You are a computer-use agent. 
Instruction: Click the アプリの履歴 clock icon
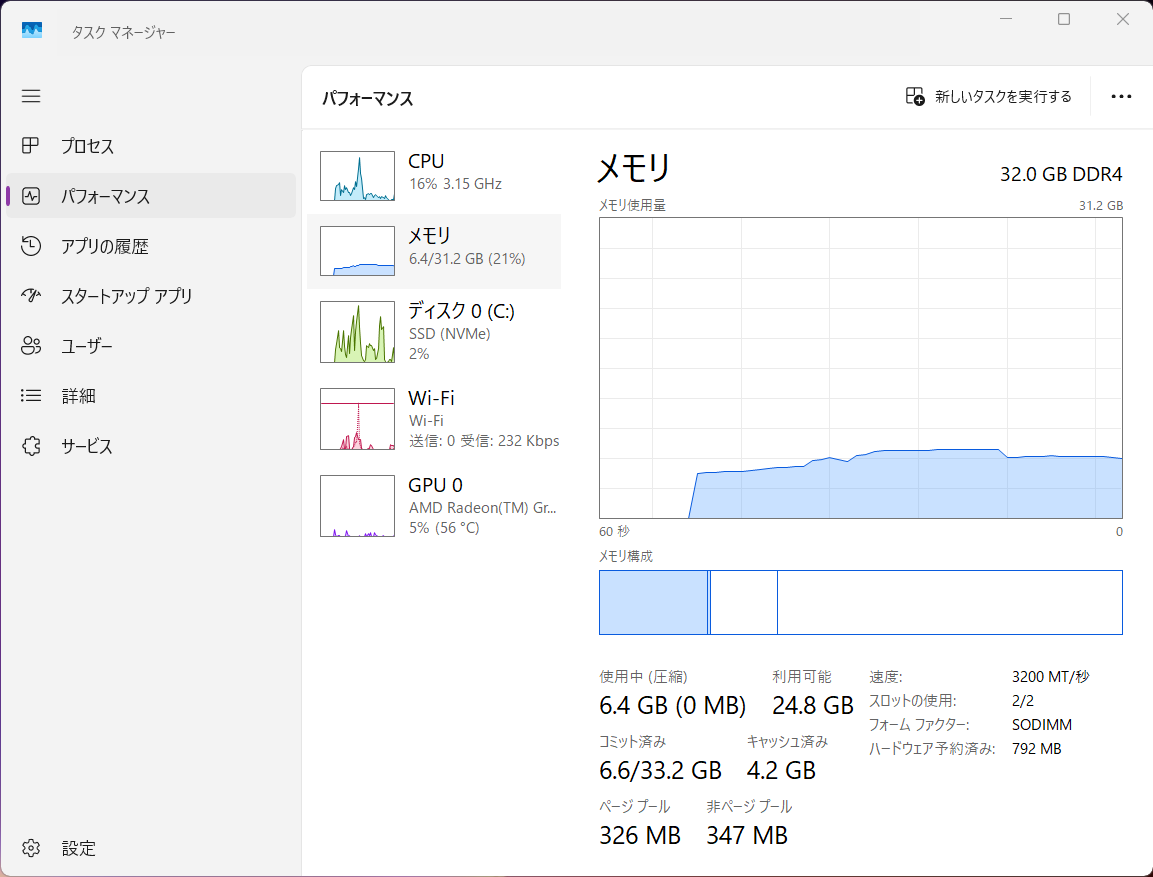coord(31,246)
